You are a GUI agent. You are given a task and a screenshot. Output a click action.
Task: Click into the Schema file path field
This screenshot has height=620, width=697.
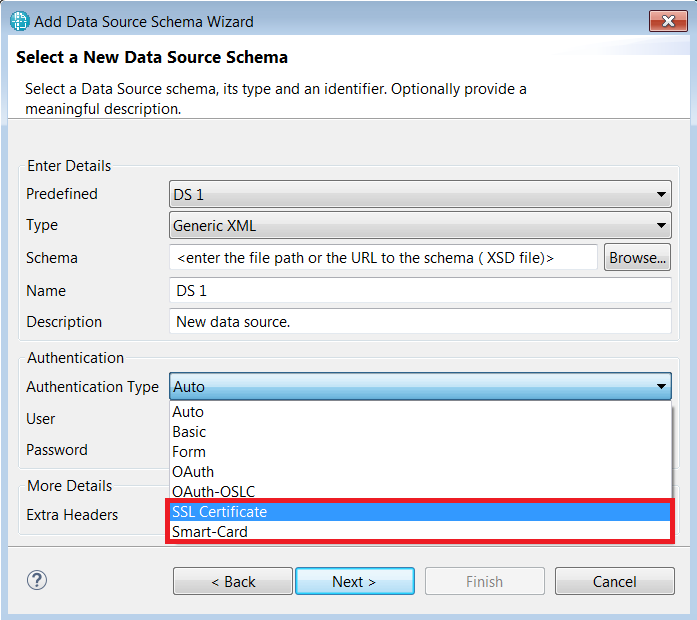(x=383, y=257)
